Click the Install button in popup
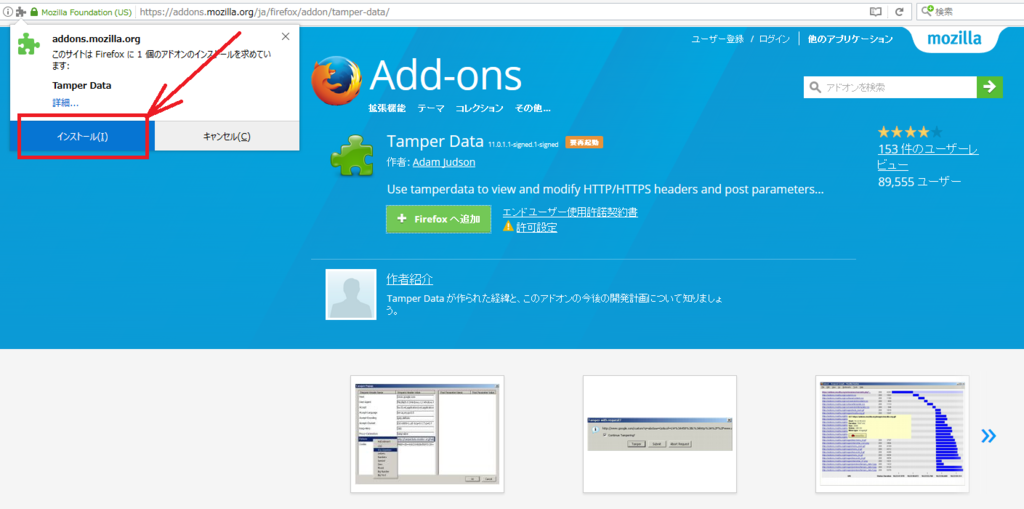The image size is (1024, 509). 82,137
